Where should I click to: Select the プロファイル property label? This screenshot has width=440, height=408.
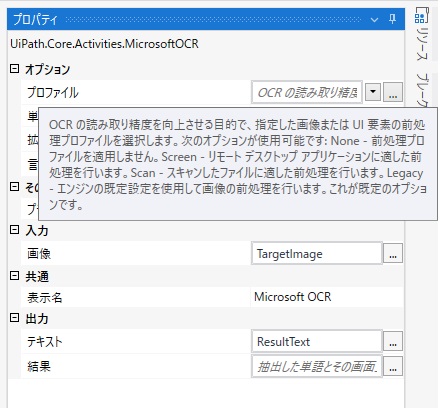[x=53, y=92]
